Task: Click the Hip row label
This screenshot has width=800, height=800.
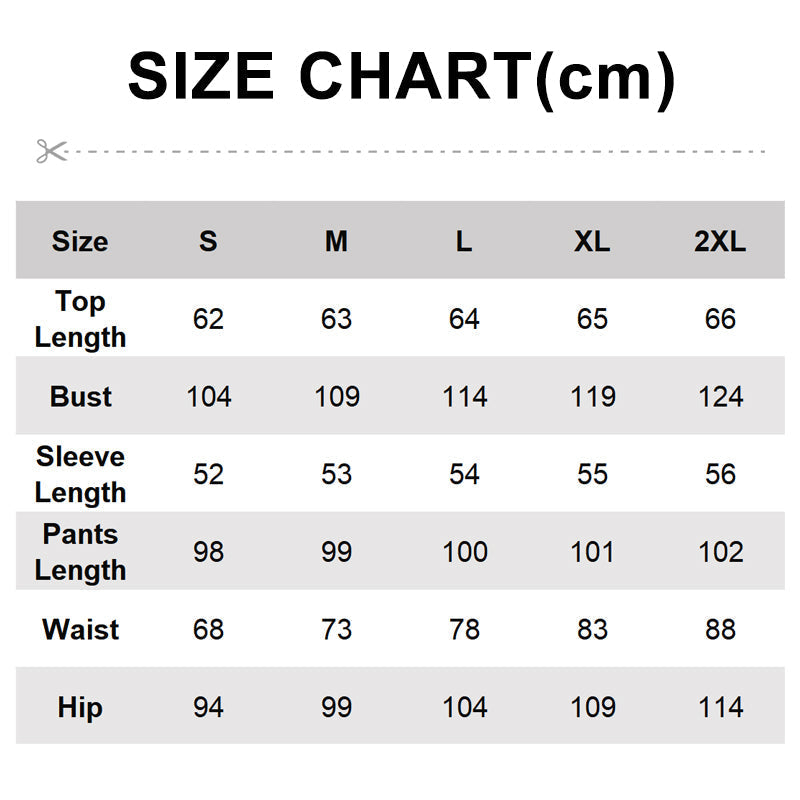Action: pyautogui.click(x=80, y=708)
